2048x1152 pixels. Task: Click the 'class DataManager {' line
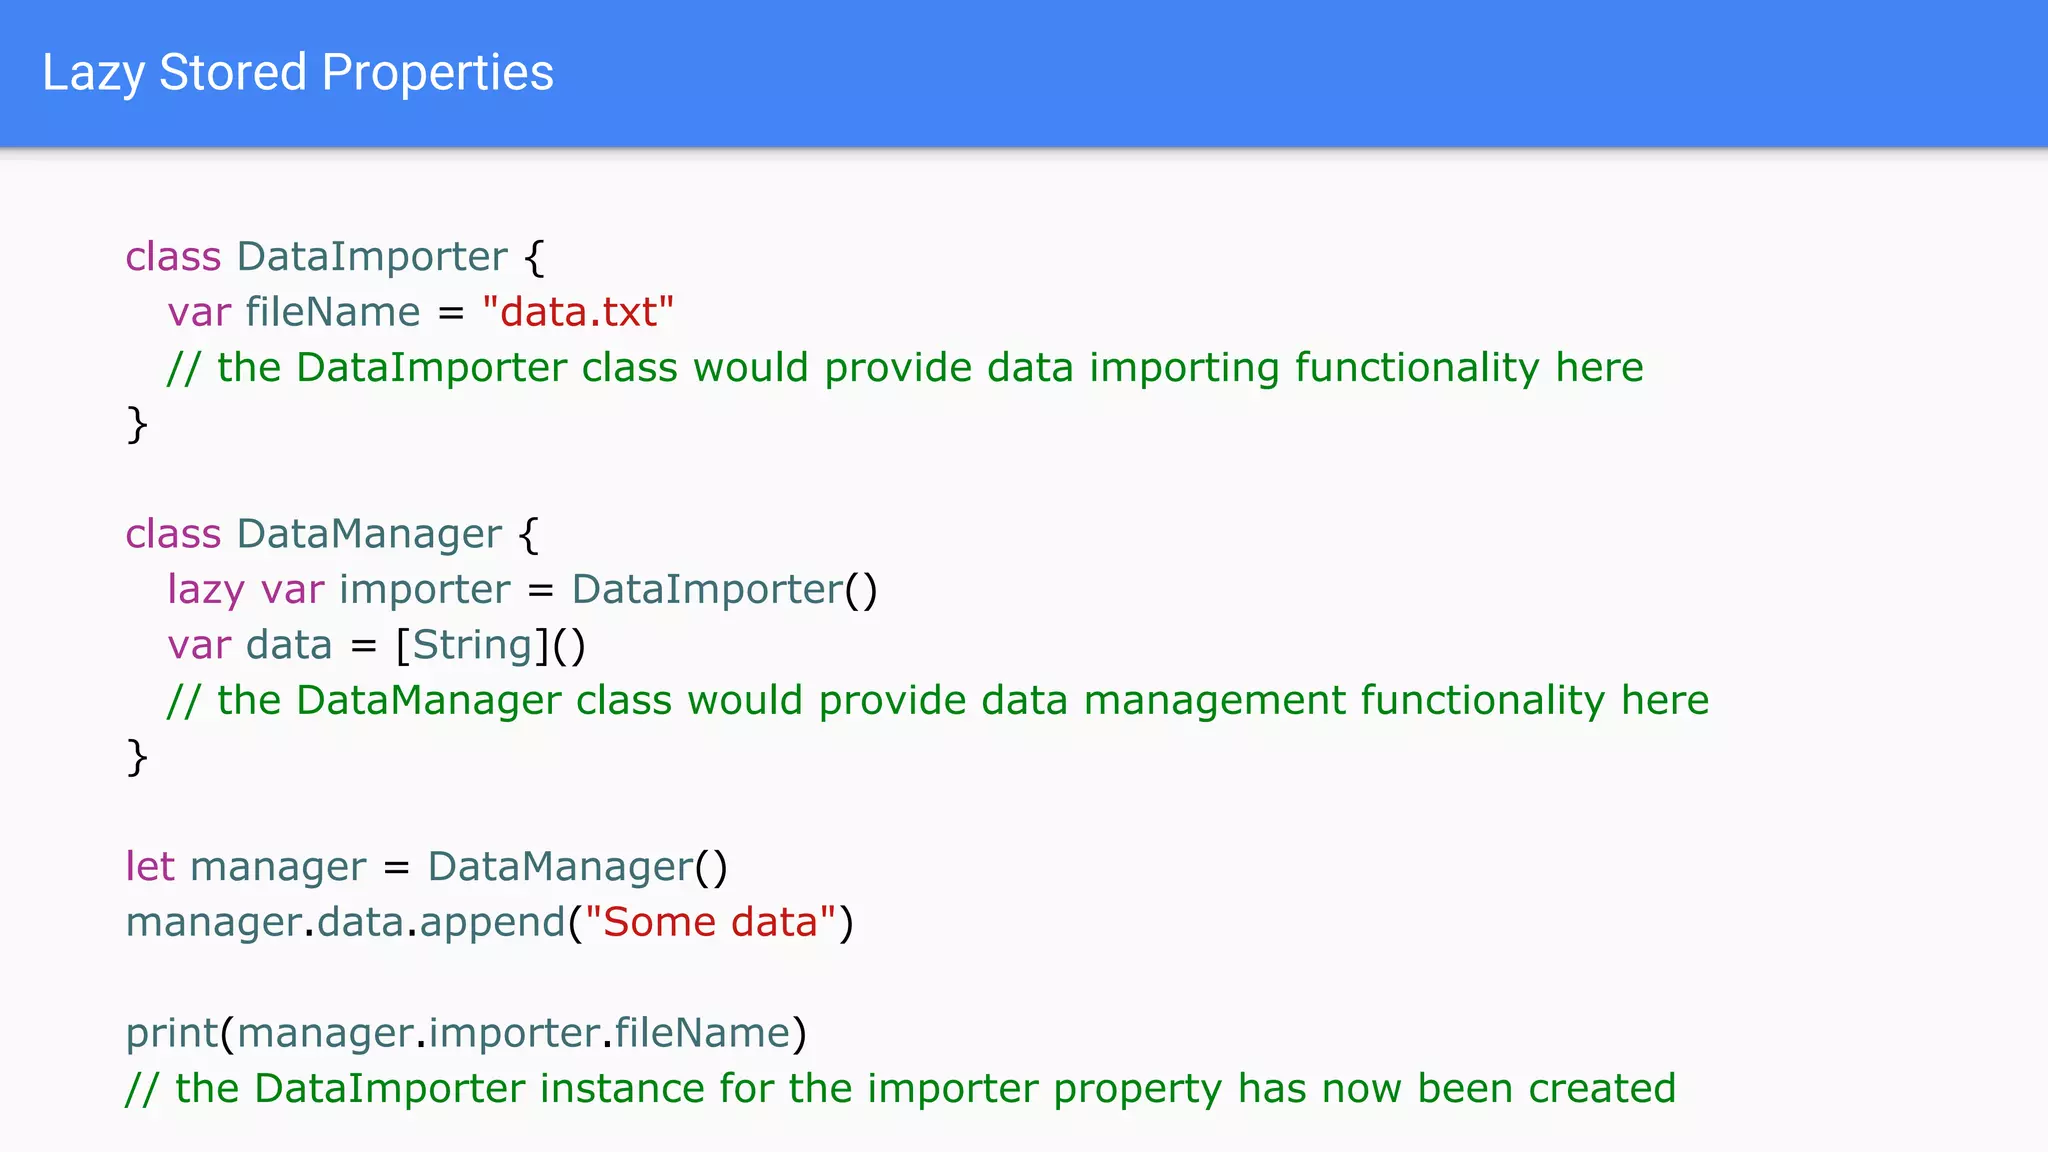(x=331, y=534)
